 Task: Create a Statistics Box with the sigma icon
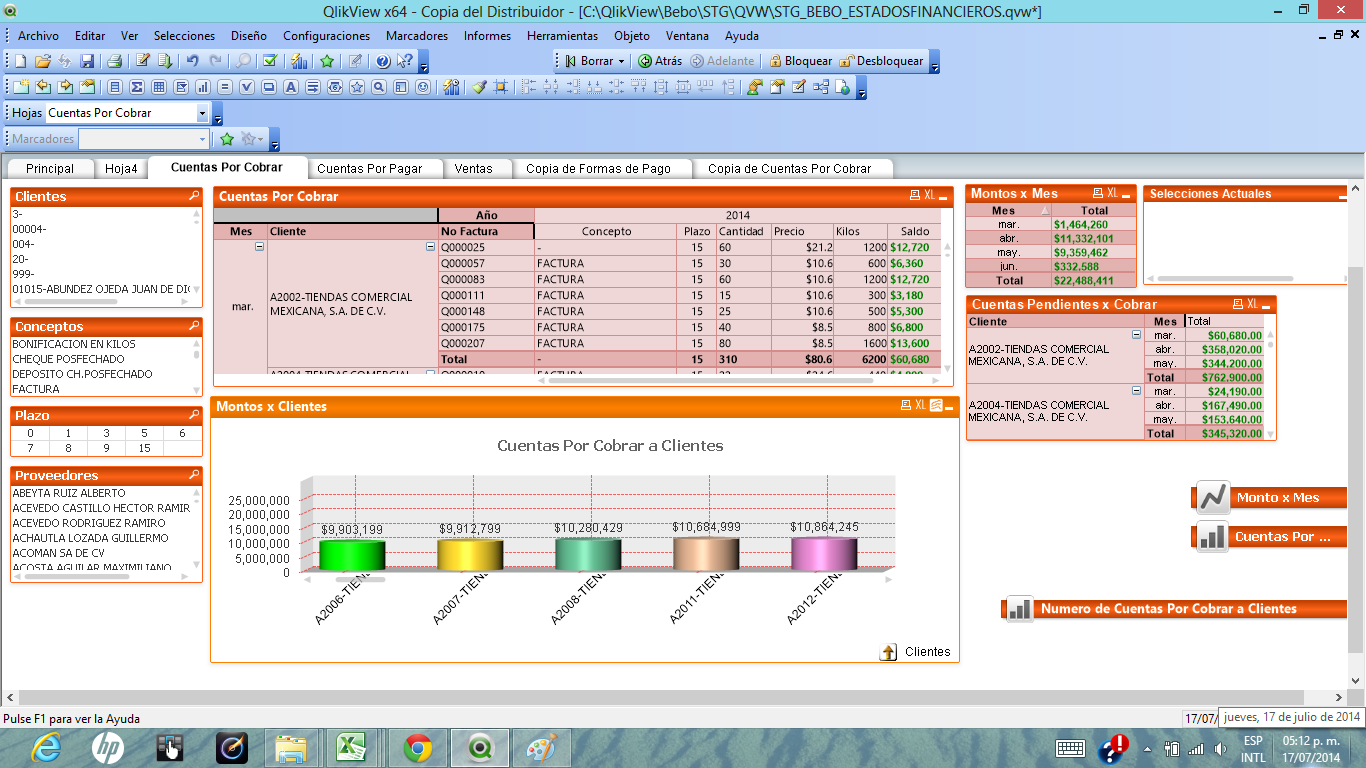pyautogui.click(x=137, y=87)
